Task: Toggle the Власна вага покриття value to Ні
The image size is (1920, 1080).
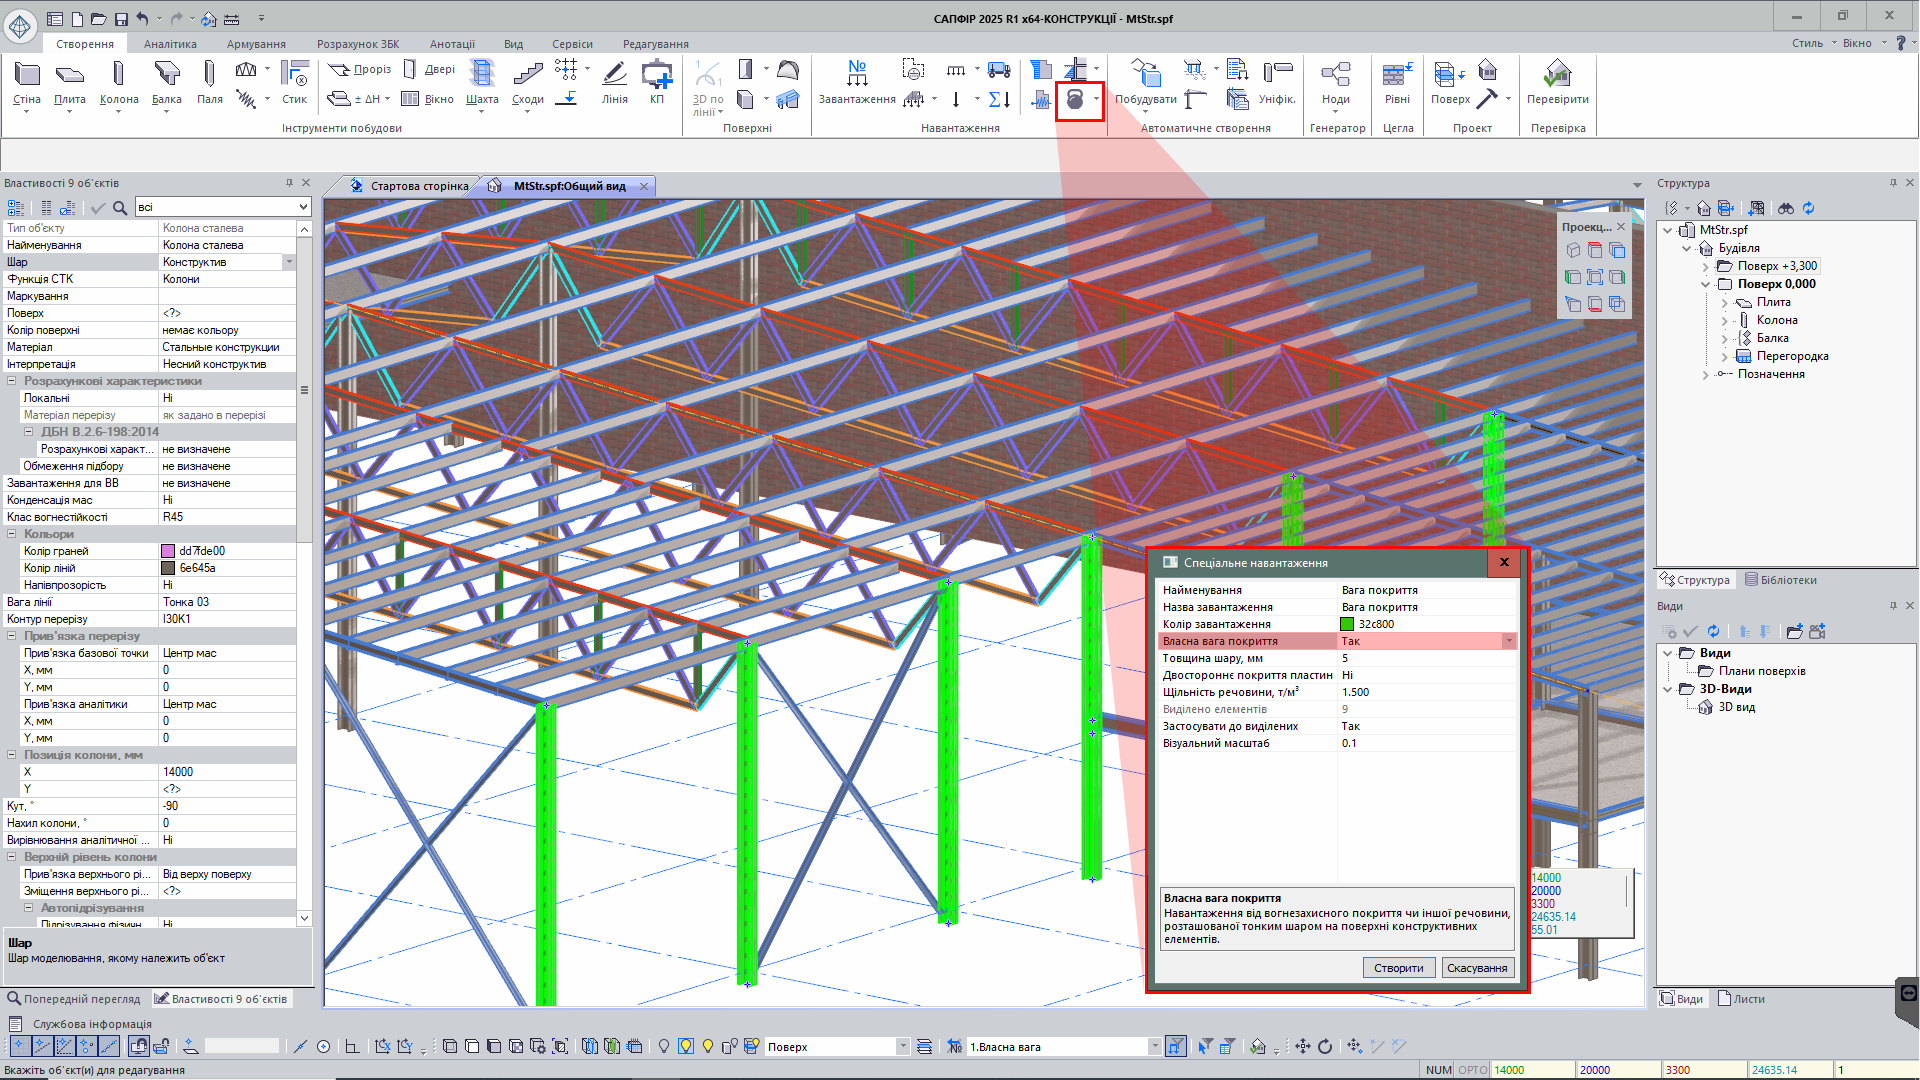Action: pos(1425,640)
